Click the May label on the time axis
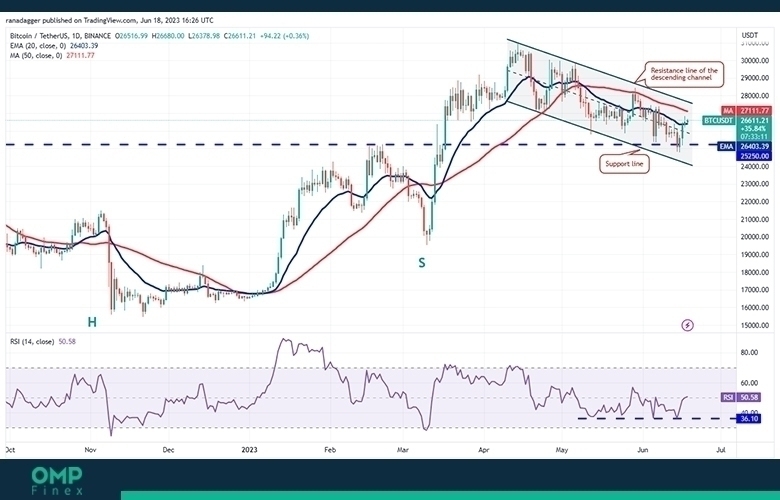The width and height of the screenshot is (780, 500). tap(562, 450)
